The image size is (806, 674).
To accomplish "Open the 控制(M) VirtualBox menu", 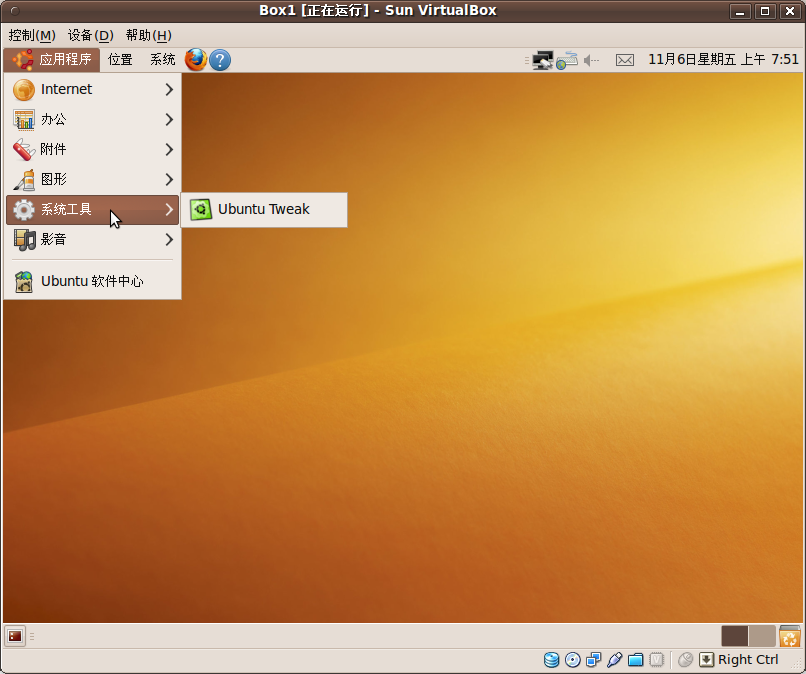I will [32, 35].
